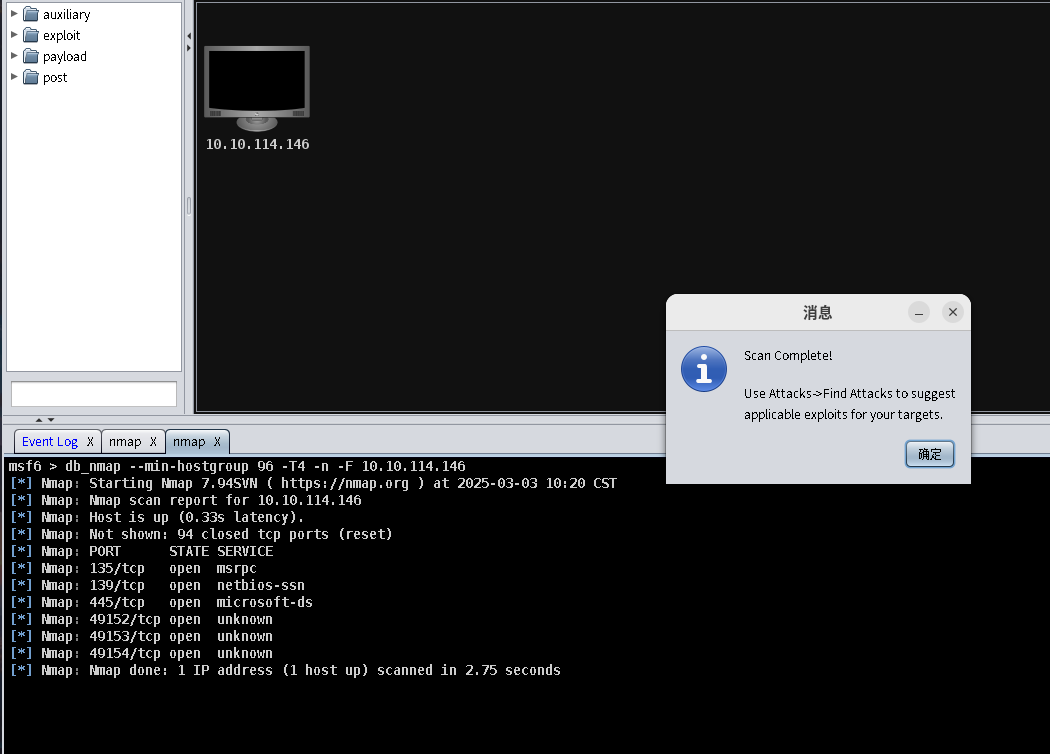Expand the post modules disclosure triangle

coord(14,77)
